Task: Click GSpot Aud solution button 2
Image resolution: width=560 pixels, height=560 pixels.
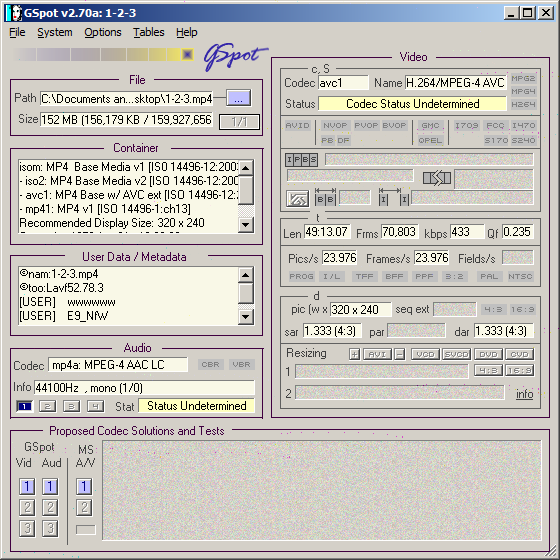Action: (x=50, y=508)
